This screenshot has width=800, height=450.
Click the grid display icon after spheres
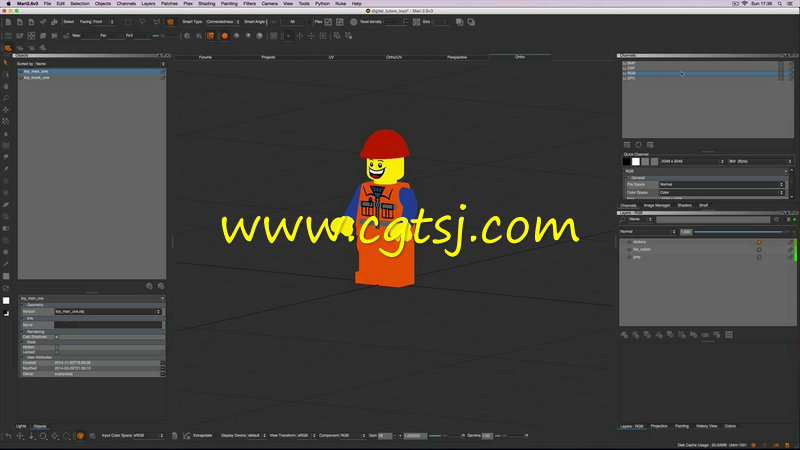point(274,36)
